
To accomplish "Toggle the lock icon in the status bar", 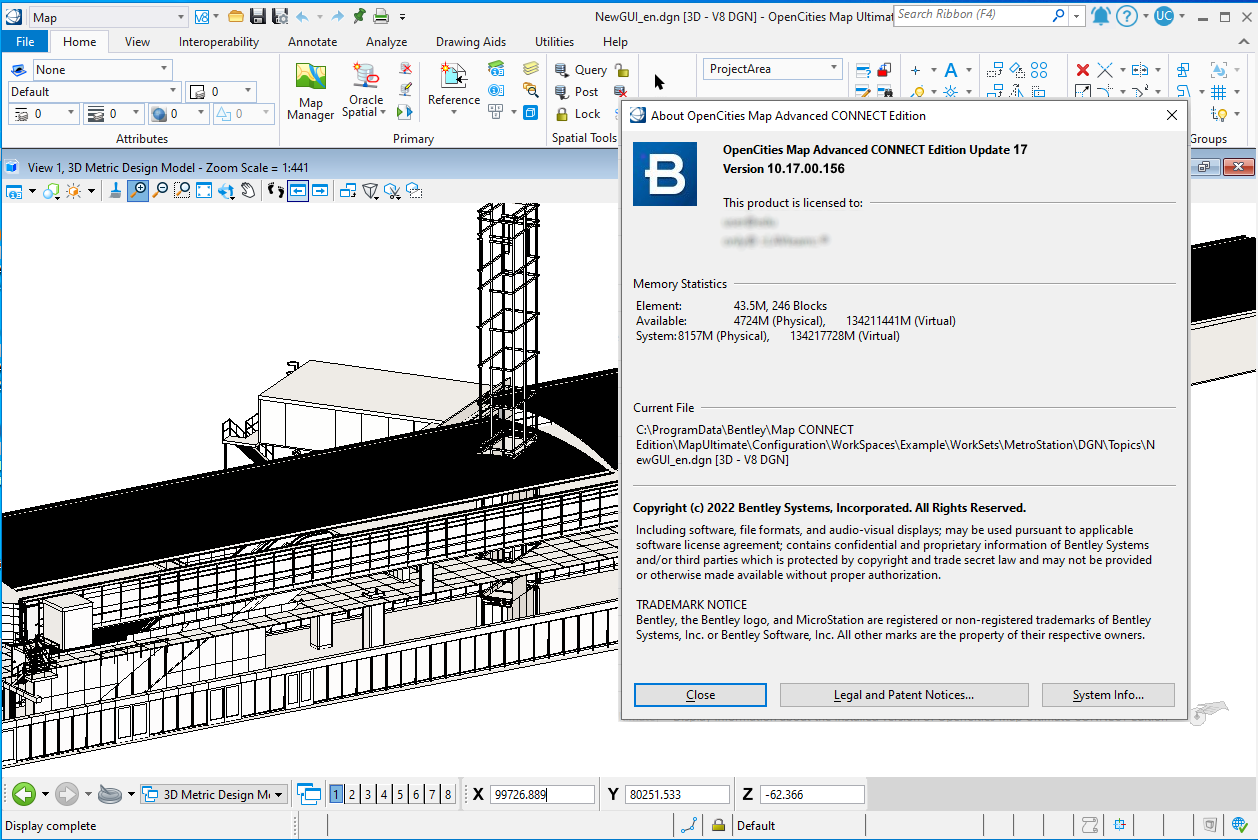I will tap(718, 826).
